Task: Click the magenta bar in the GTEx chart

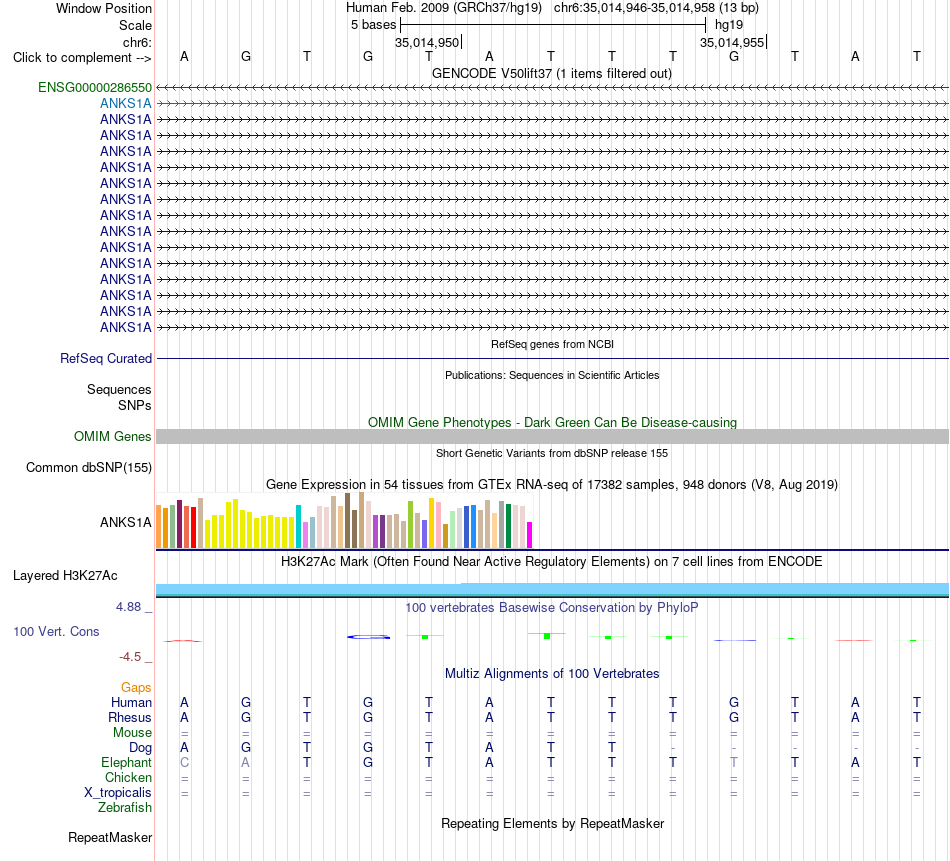Action: [x=529, y=535]
